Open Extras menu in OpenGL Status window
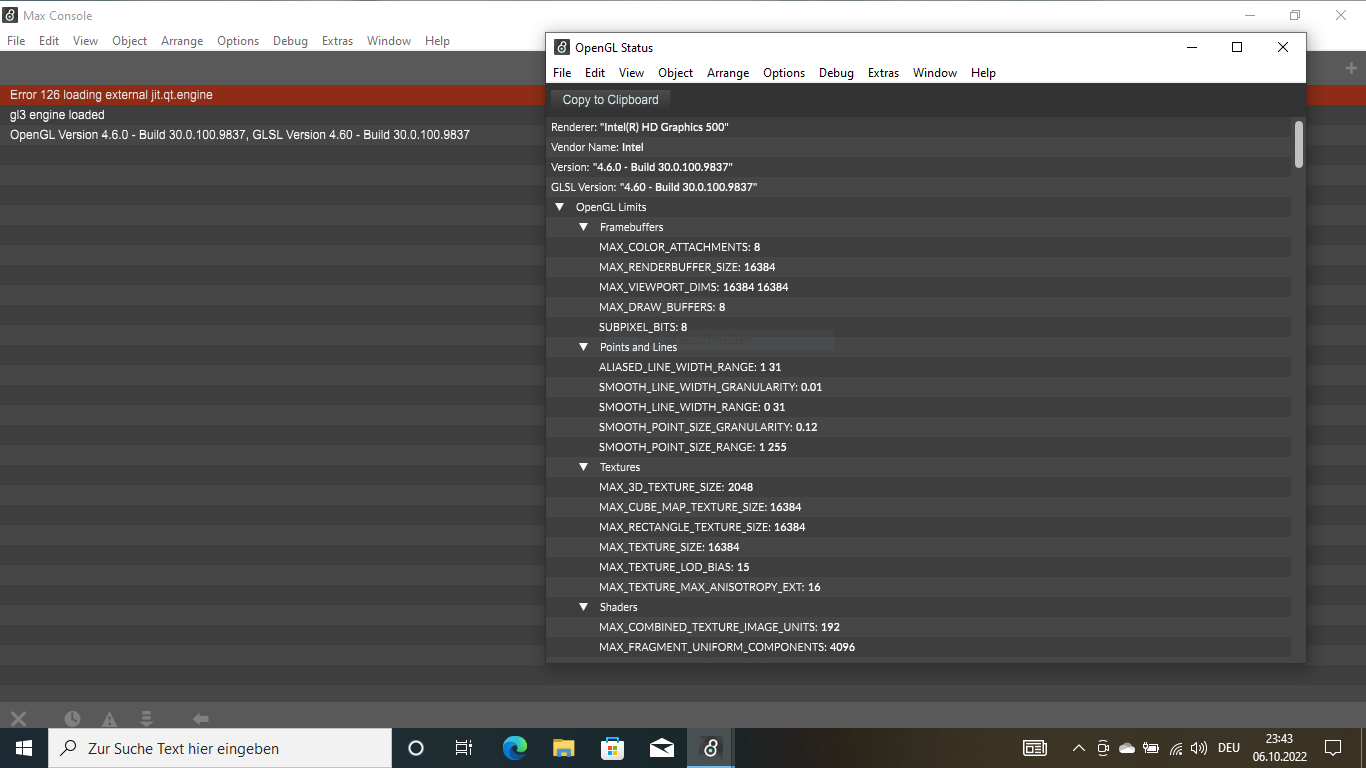This screenshot has height=768, width=1366. click(x=883, y=73)
